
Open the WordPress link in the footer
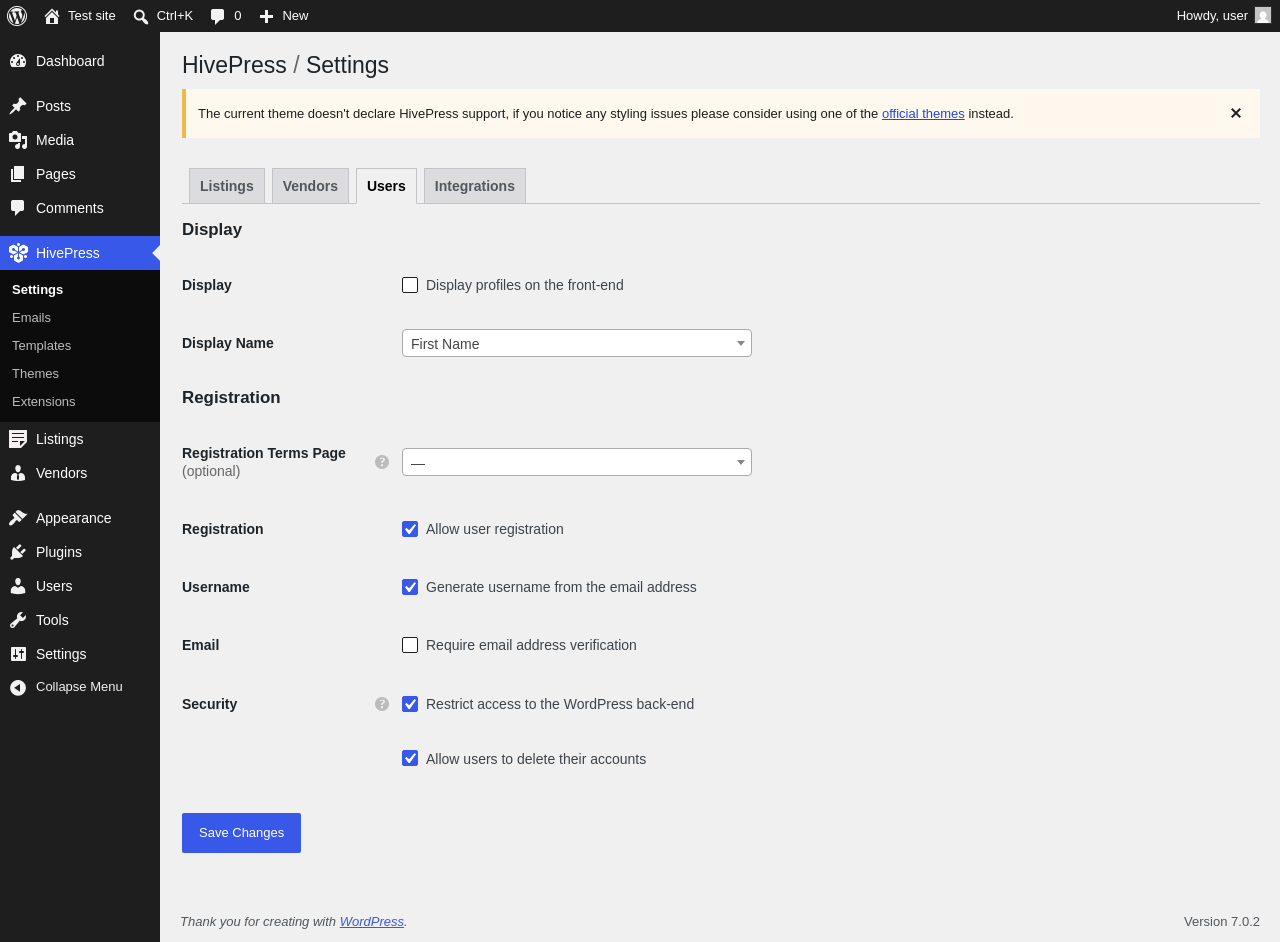[372, 922]
